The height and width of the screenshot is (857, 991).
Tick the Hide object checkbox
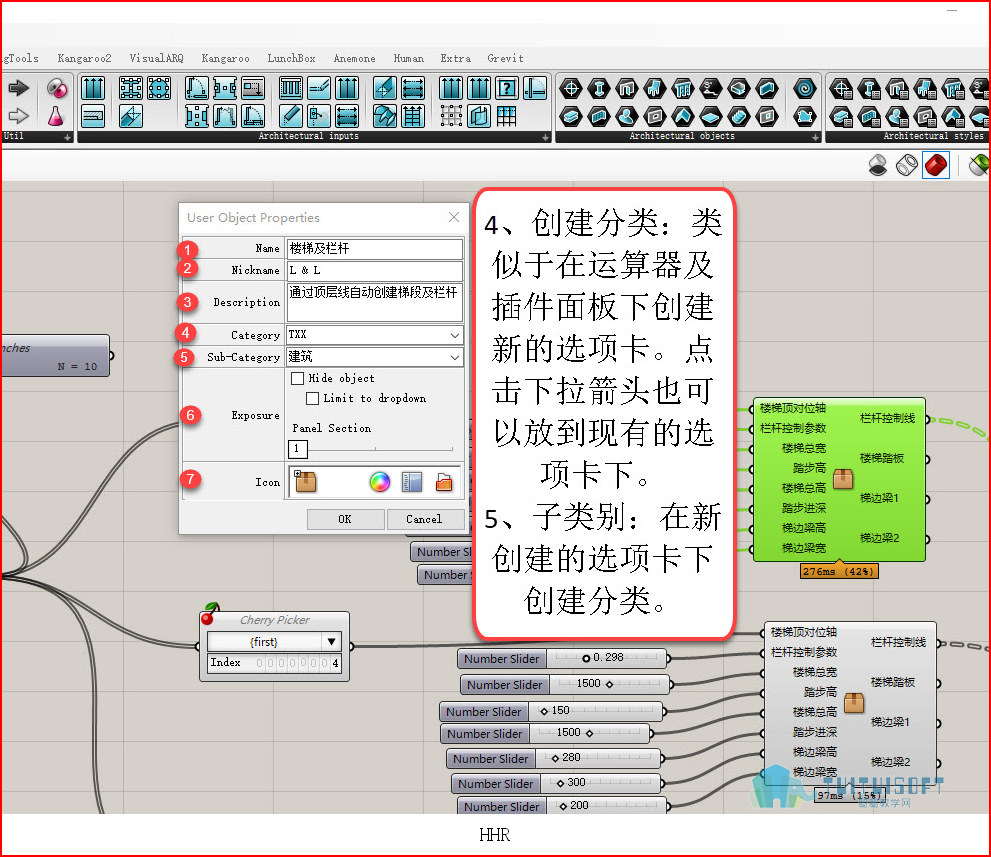[x=298, y=379]
